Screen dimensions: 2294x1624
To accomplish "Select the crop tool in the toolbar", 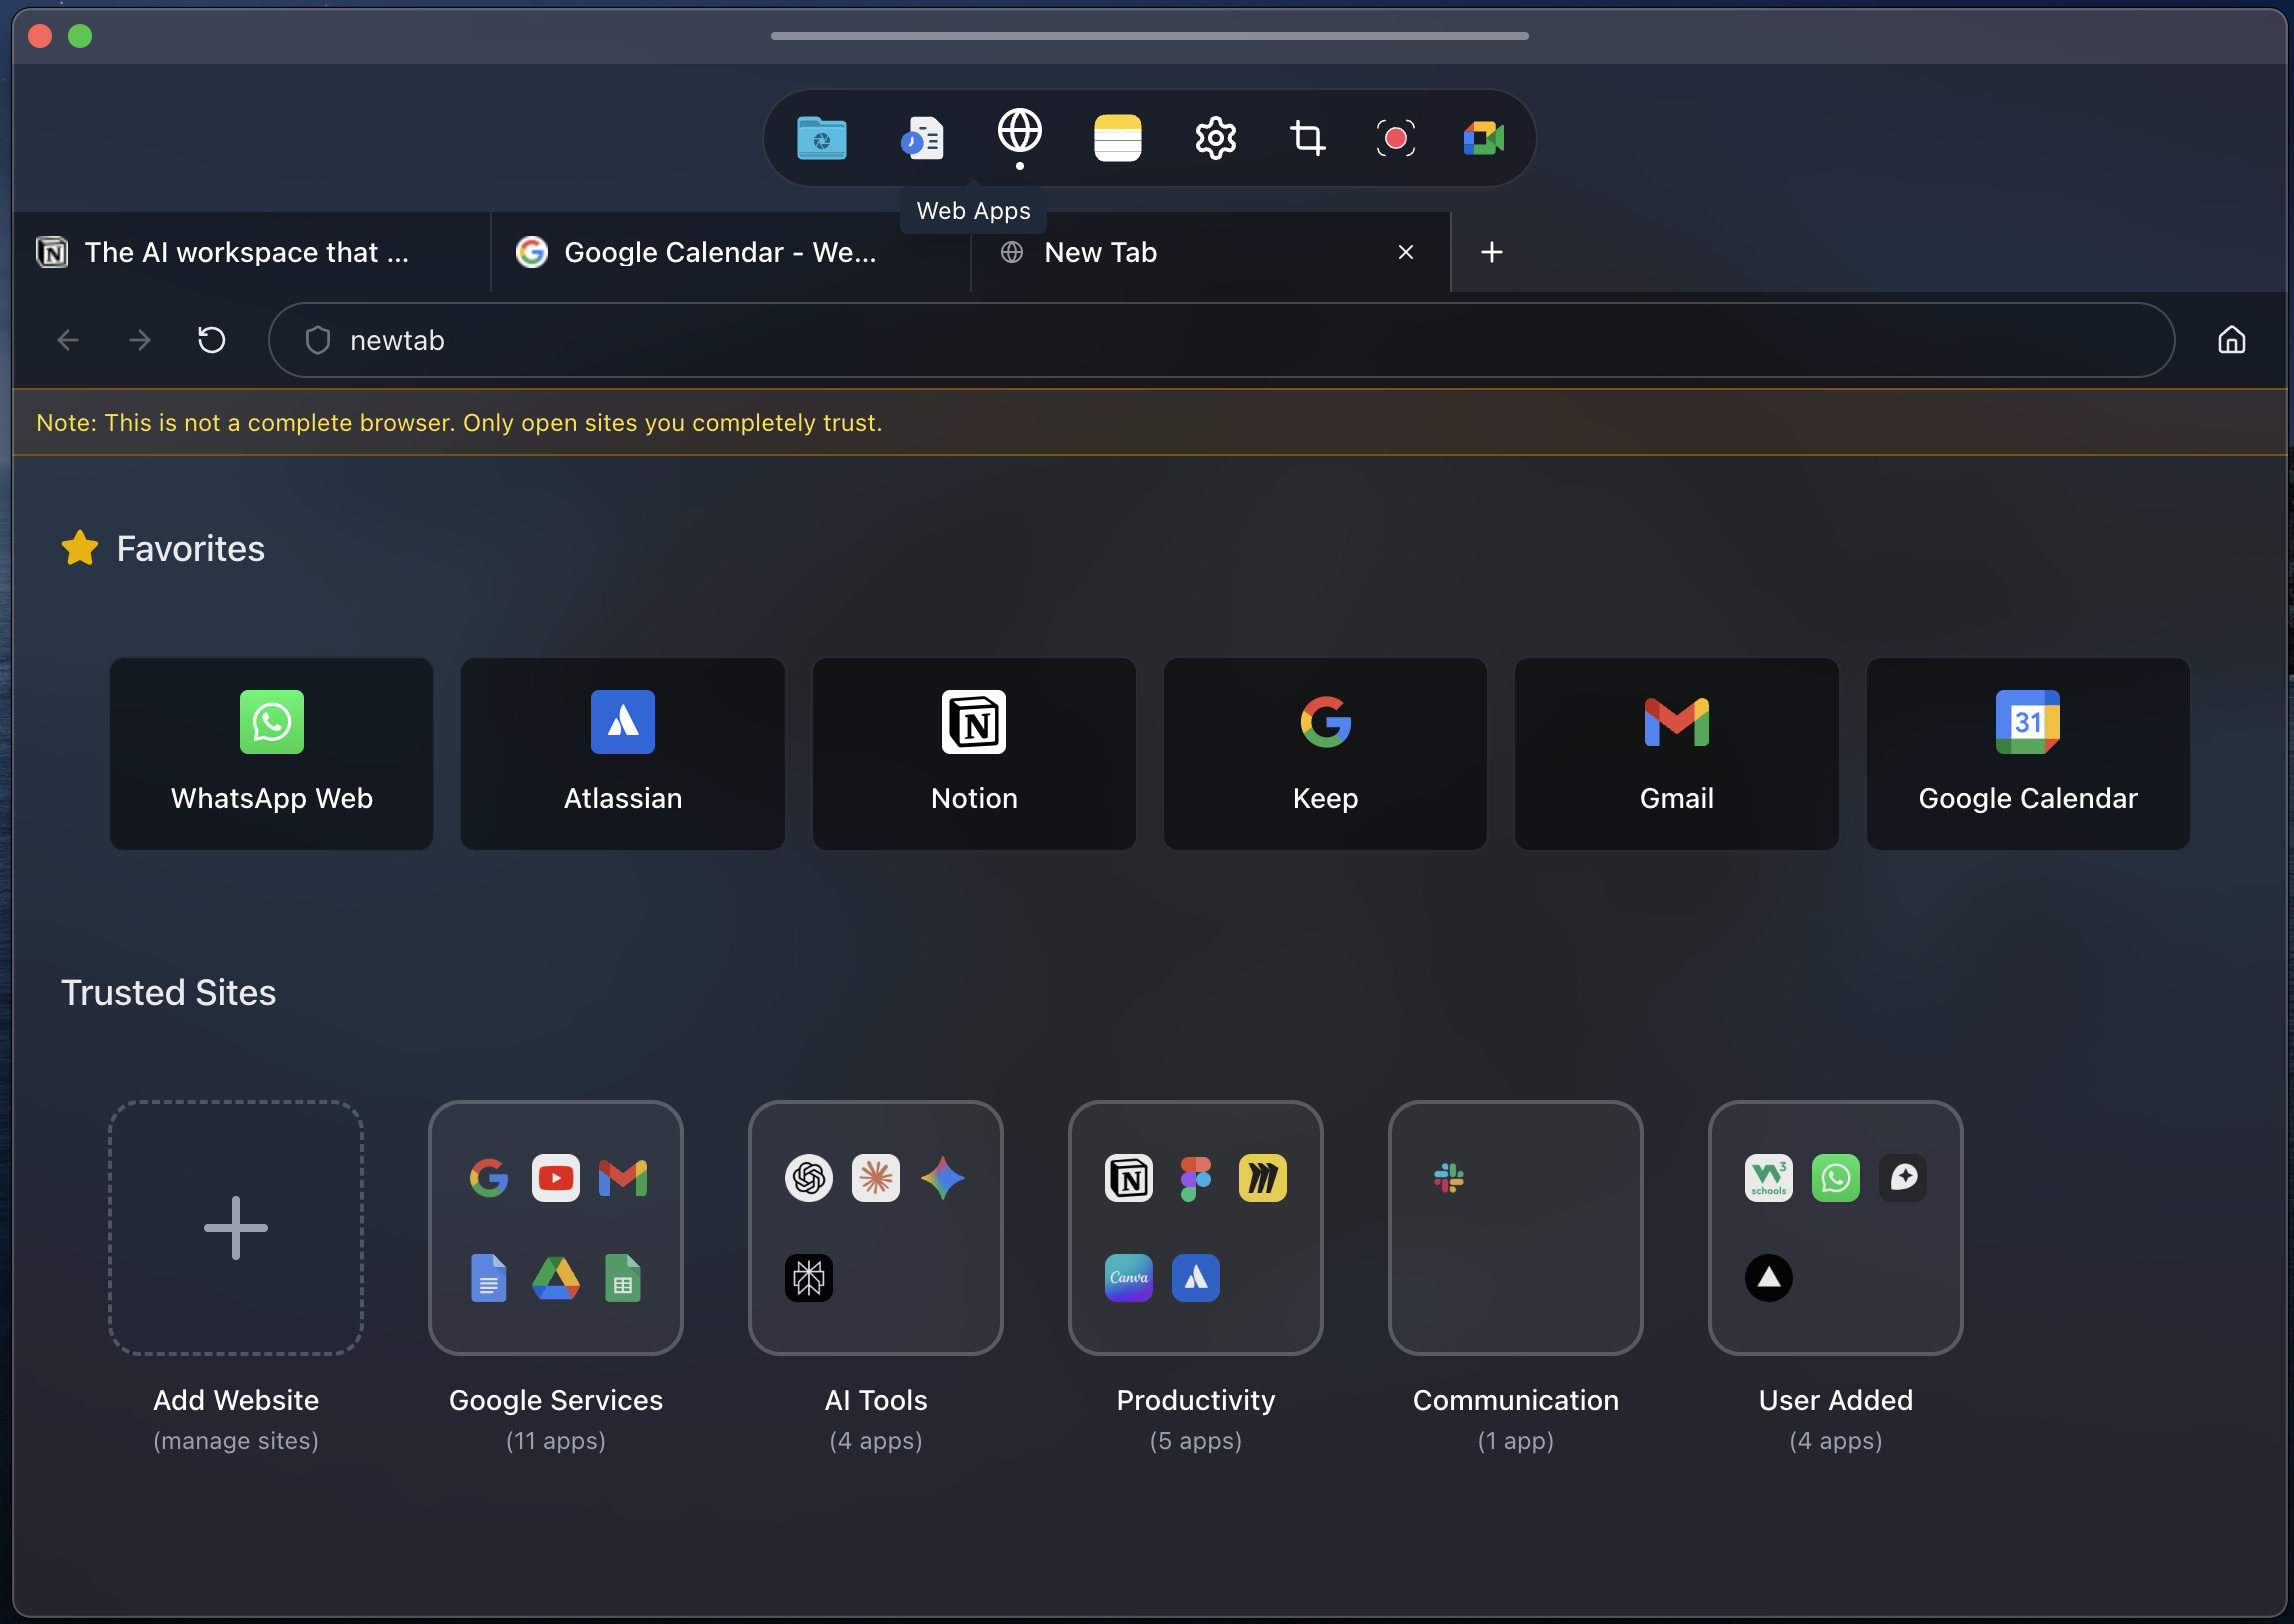I will (x=1308, y=137).
